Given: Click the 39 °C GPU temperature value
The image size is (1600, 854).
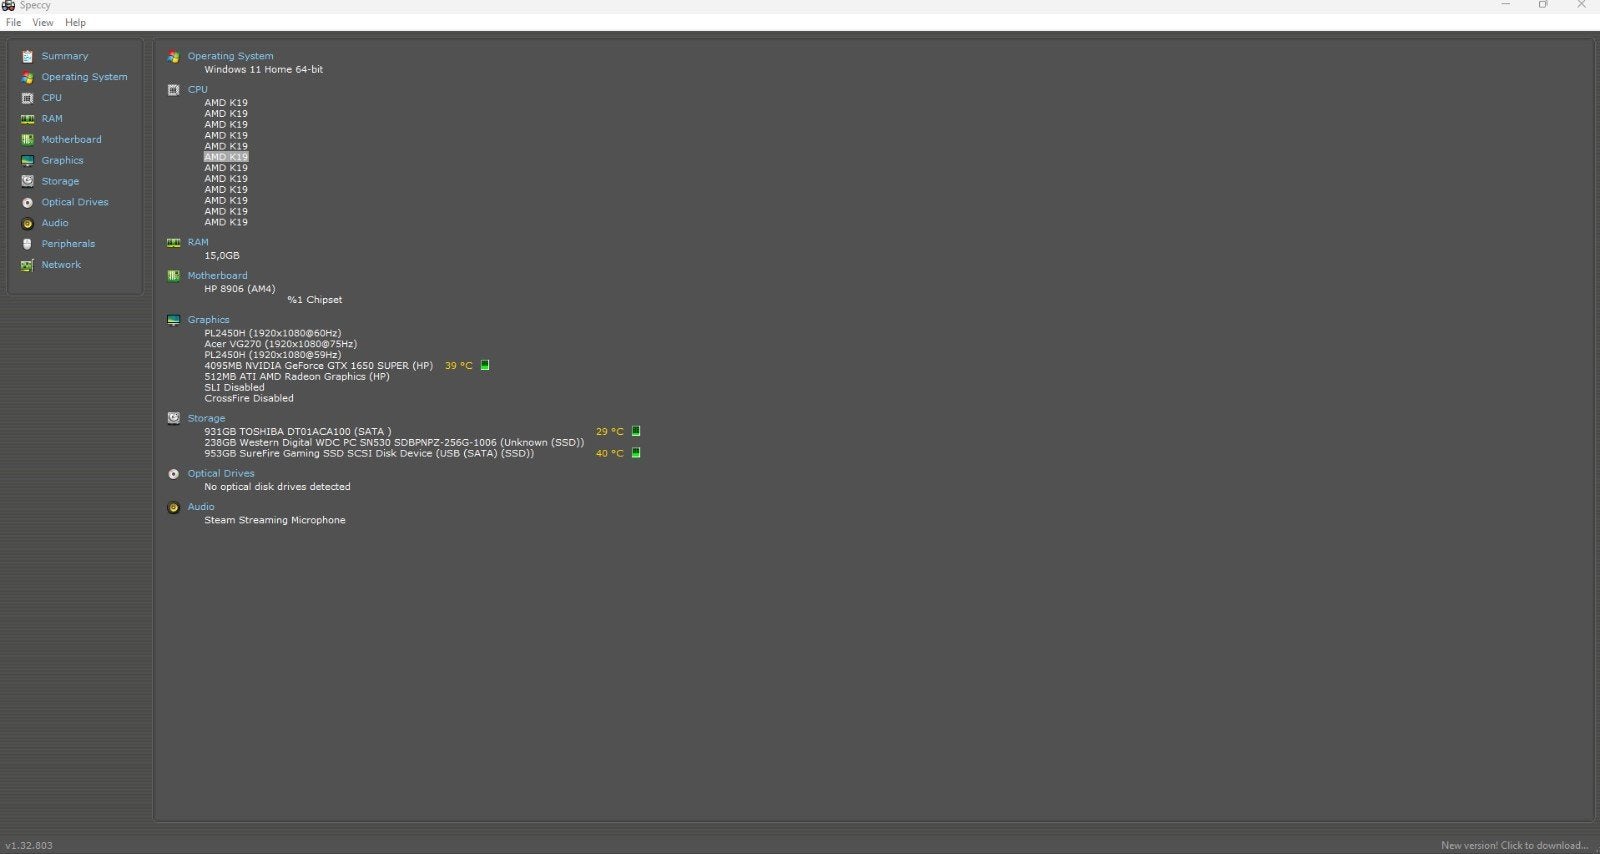Looking at the screenshot, I should (x=459, y=366).
